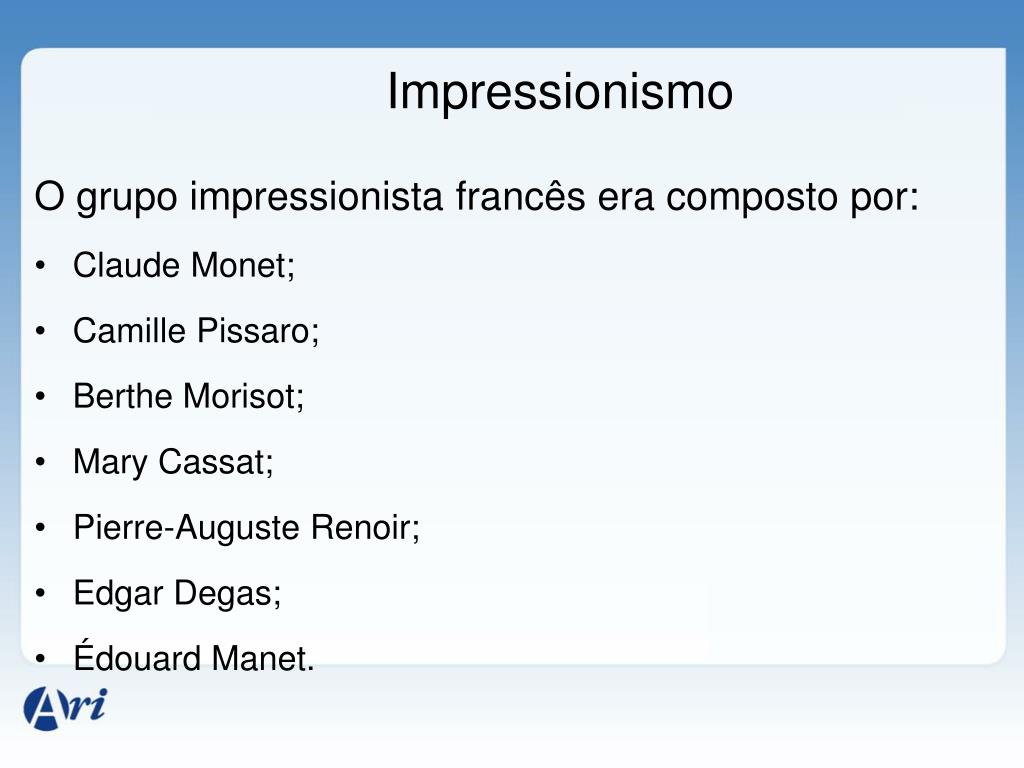Select the Berthe Morisot list item
The height and width of the screenshot is (768, 1024).
[x=188, y=396]
